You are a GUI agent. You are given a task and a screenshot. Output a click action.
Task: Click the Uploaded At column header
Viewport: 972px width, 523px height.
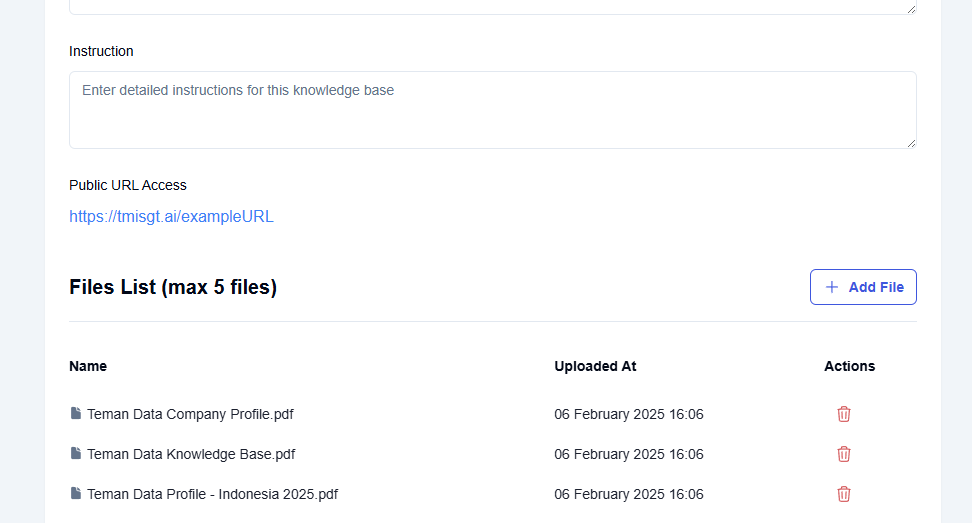click(x=595, y=366)
